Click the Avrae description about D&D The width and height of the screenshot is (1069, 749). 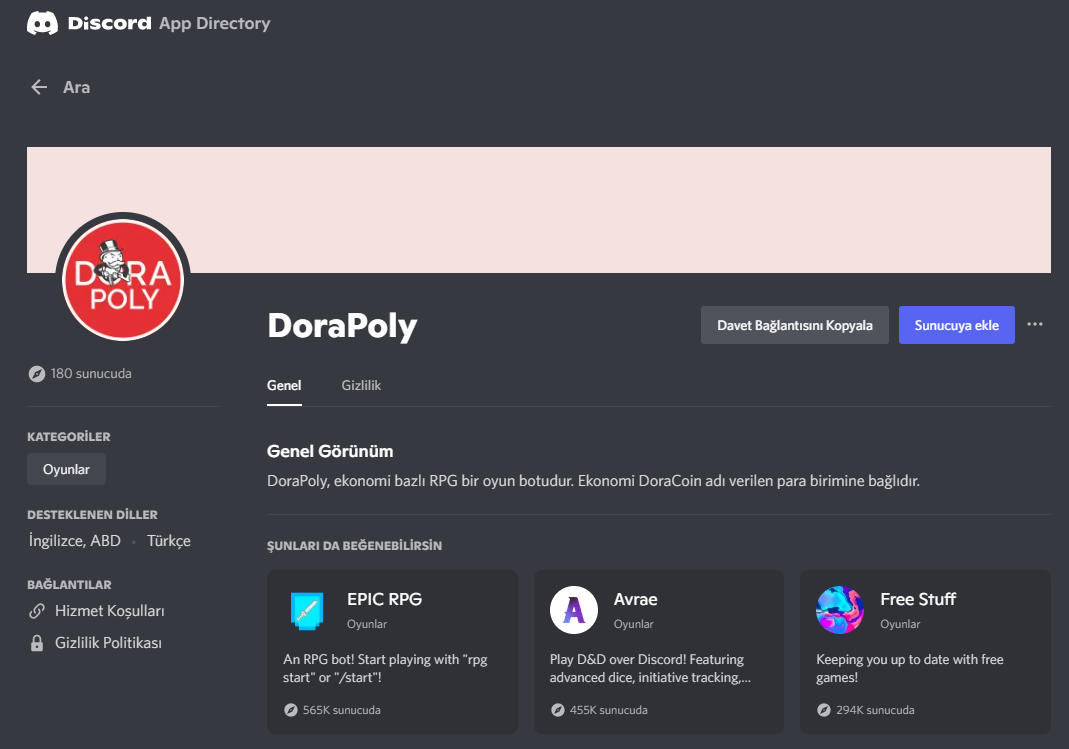(x=650, y=668)
